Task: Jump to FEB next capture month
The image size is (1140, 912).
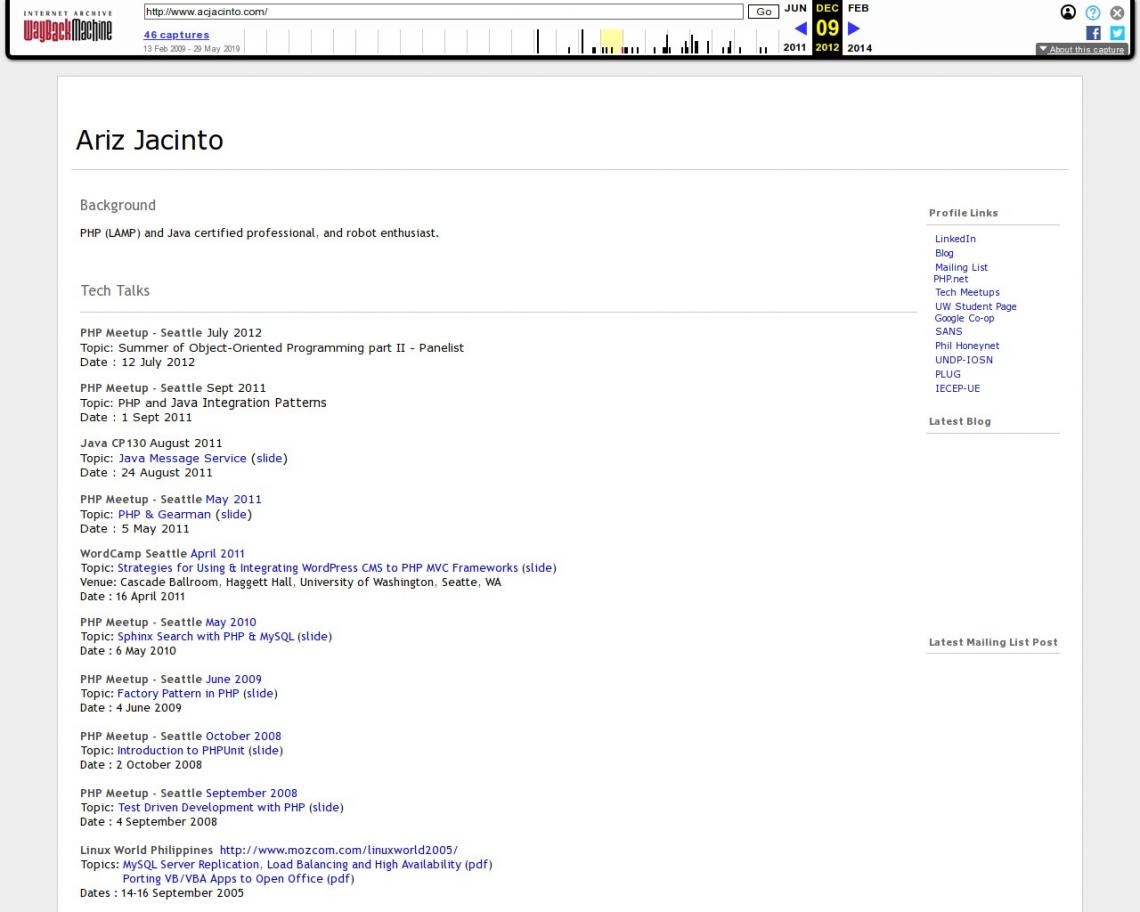Action: [x=859, y=8]
